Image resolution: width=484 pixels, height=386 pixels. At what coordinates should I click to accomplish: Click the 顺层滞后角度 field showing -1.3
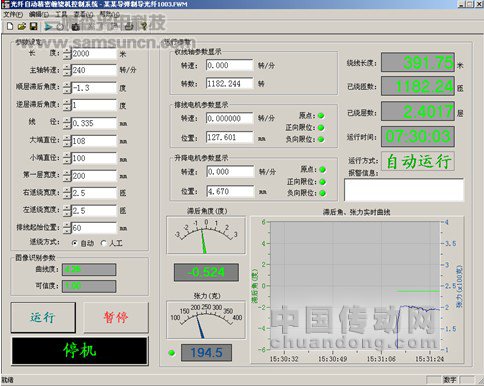(94, 88)
